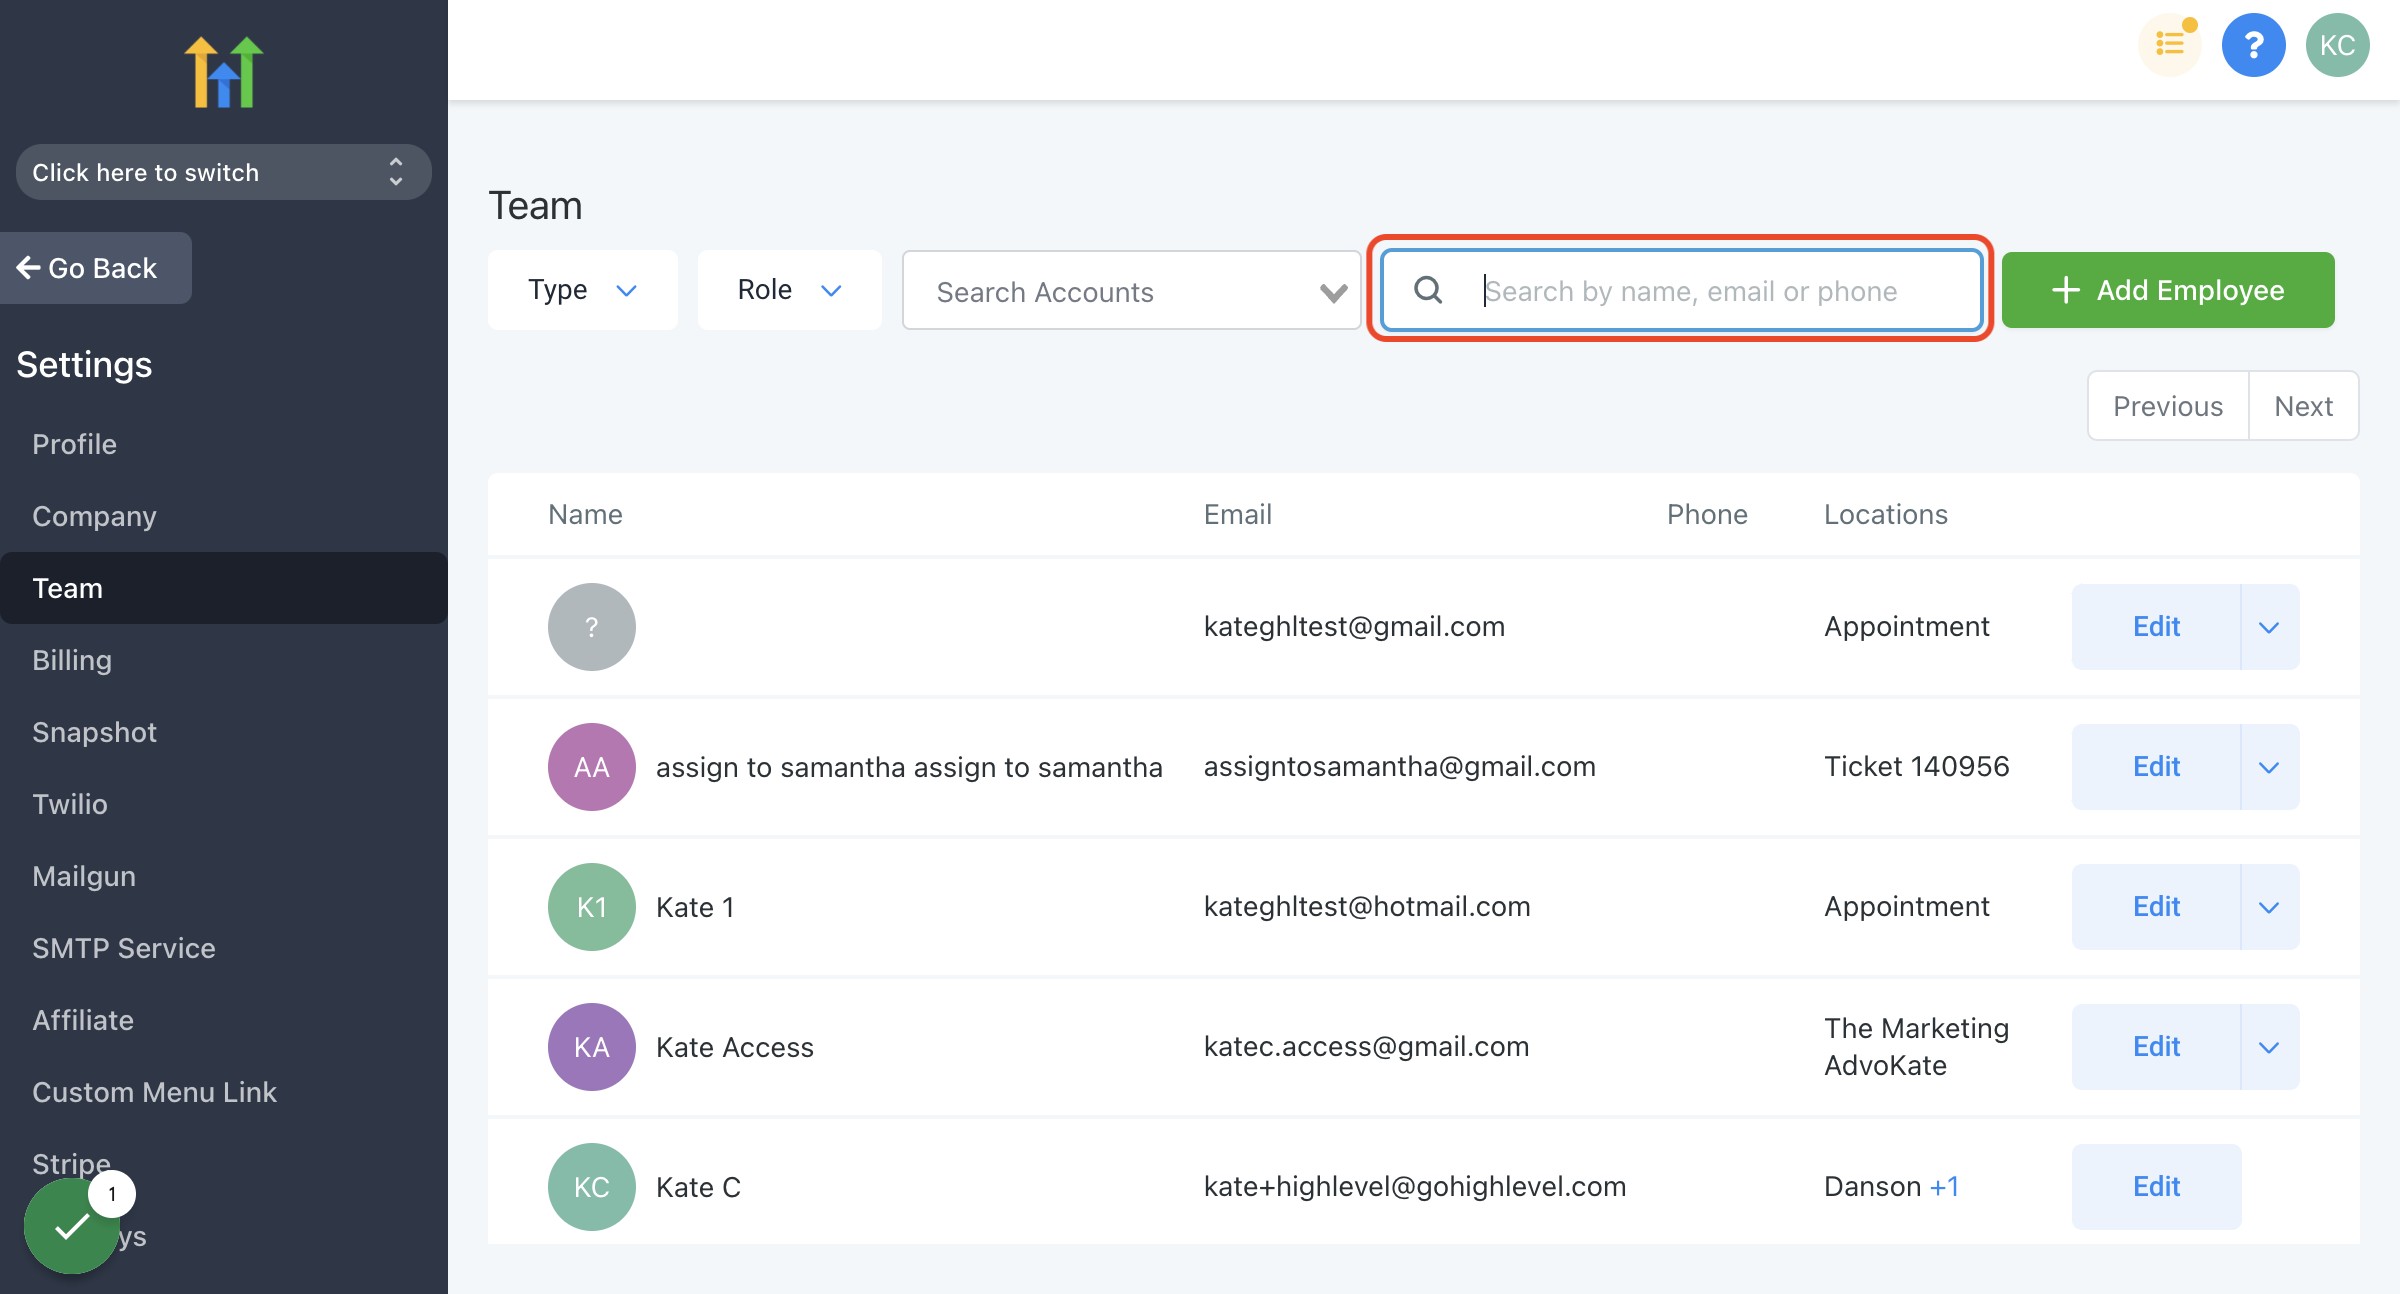Image resolution: width=2400 pixels, height=1294 pixels.
Task: Open SMTP Service settings
Action: point(124,948)
